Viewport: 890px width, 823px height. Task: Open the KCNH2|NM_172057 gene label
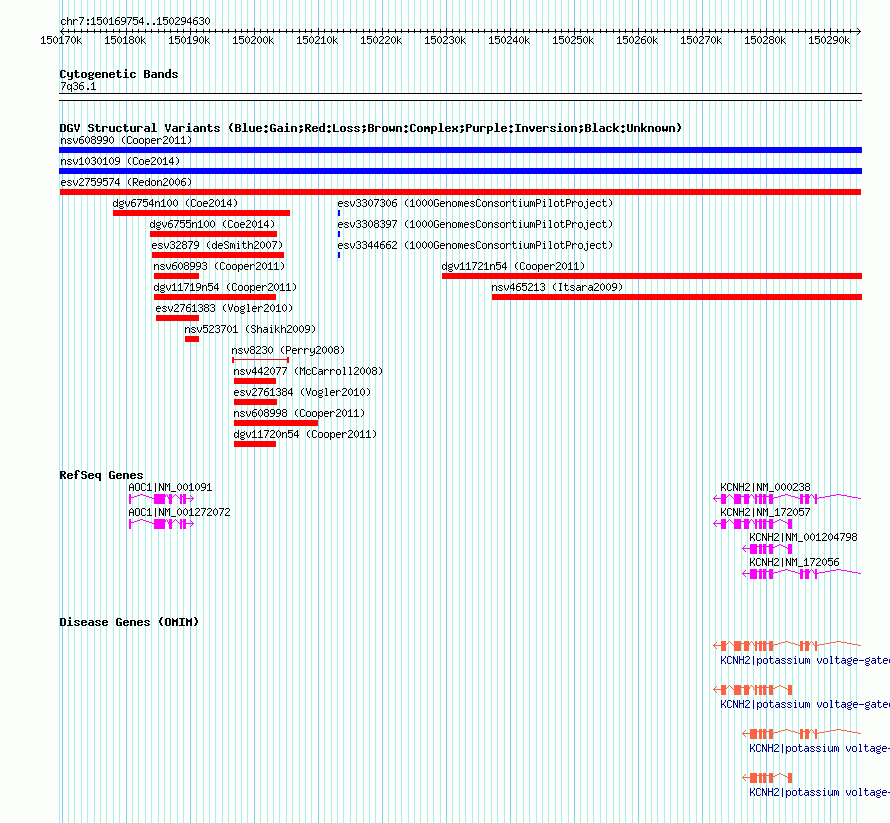tap(765, 513)
